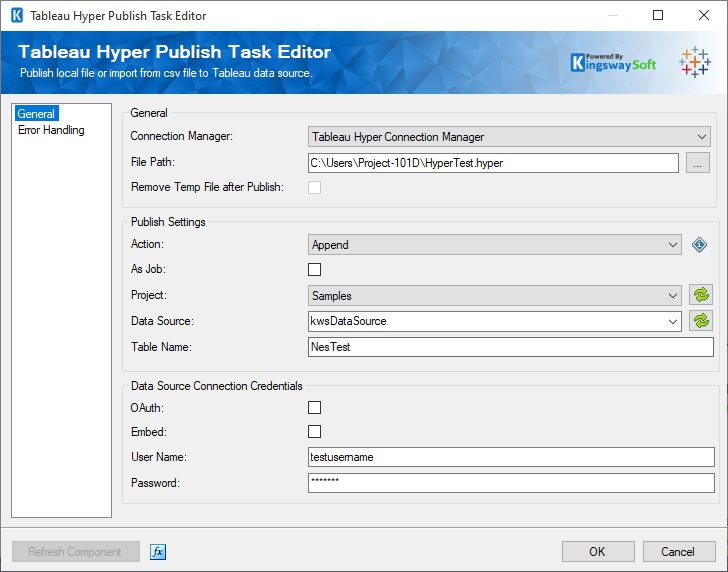Click the Refresh Component button

coord(75,552)
